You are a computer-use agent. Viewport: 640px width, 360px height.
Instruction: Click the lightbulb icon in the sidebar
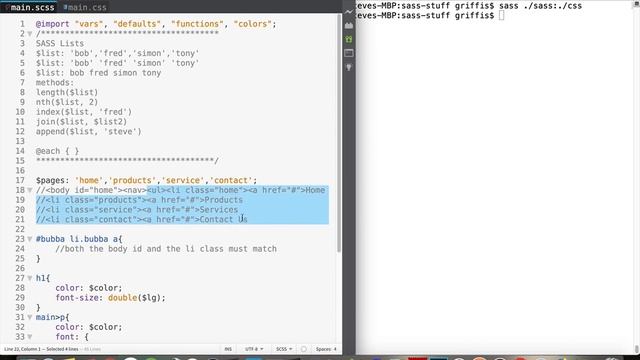(x=349, y=67)
